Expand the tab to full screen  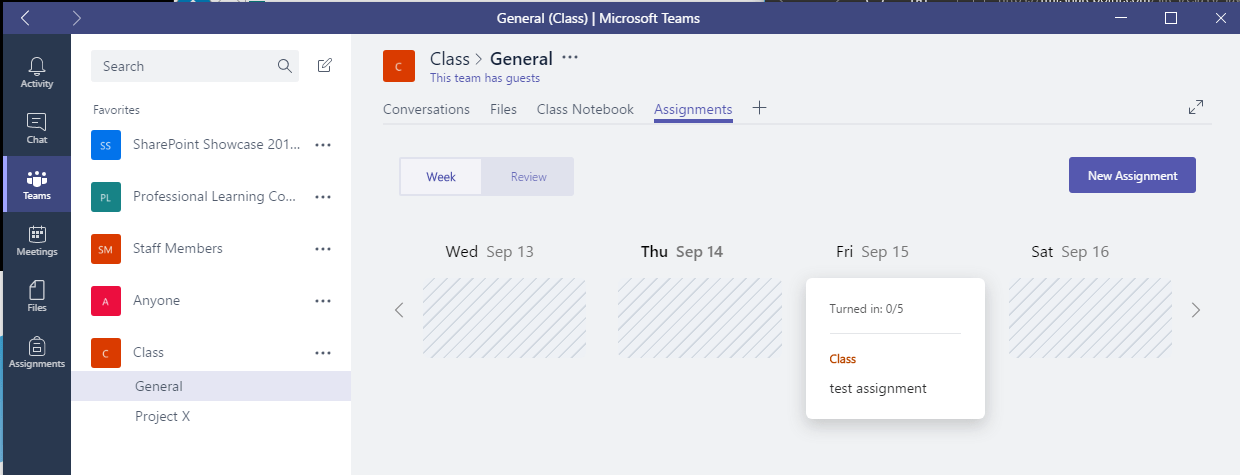click(x=1196, y=107)
